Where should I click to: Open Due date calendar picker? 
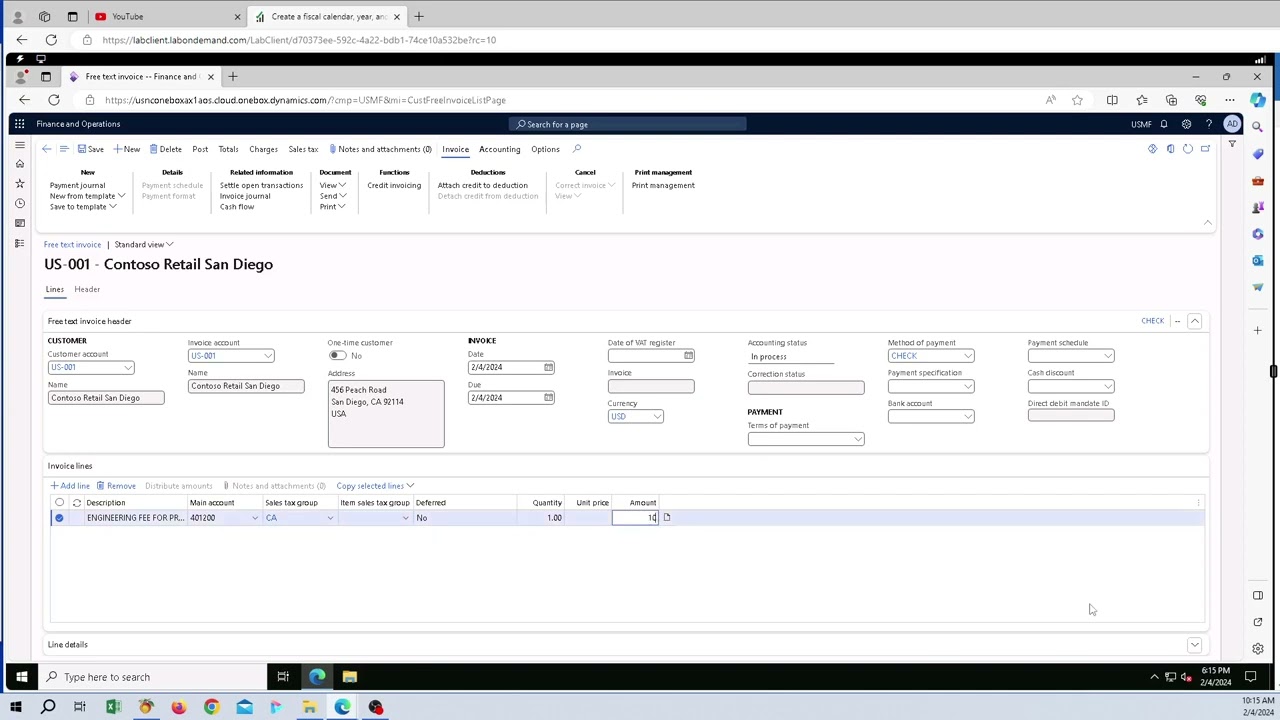[548, 398]
